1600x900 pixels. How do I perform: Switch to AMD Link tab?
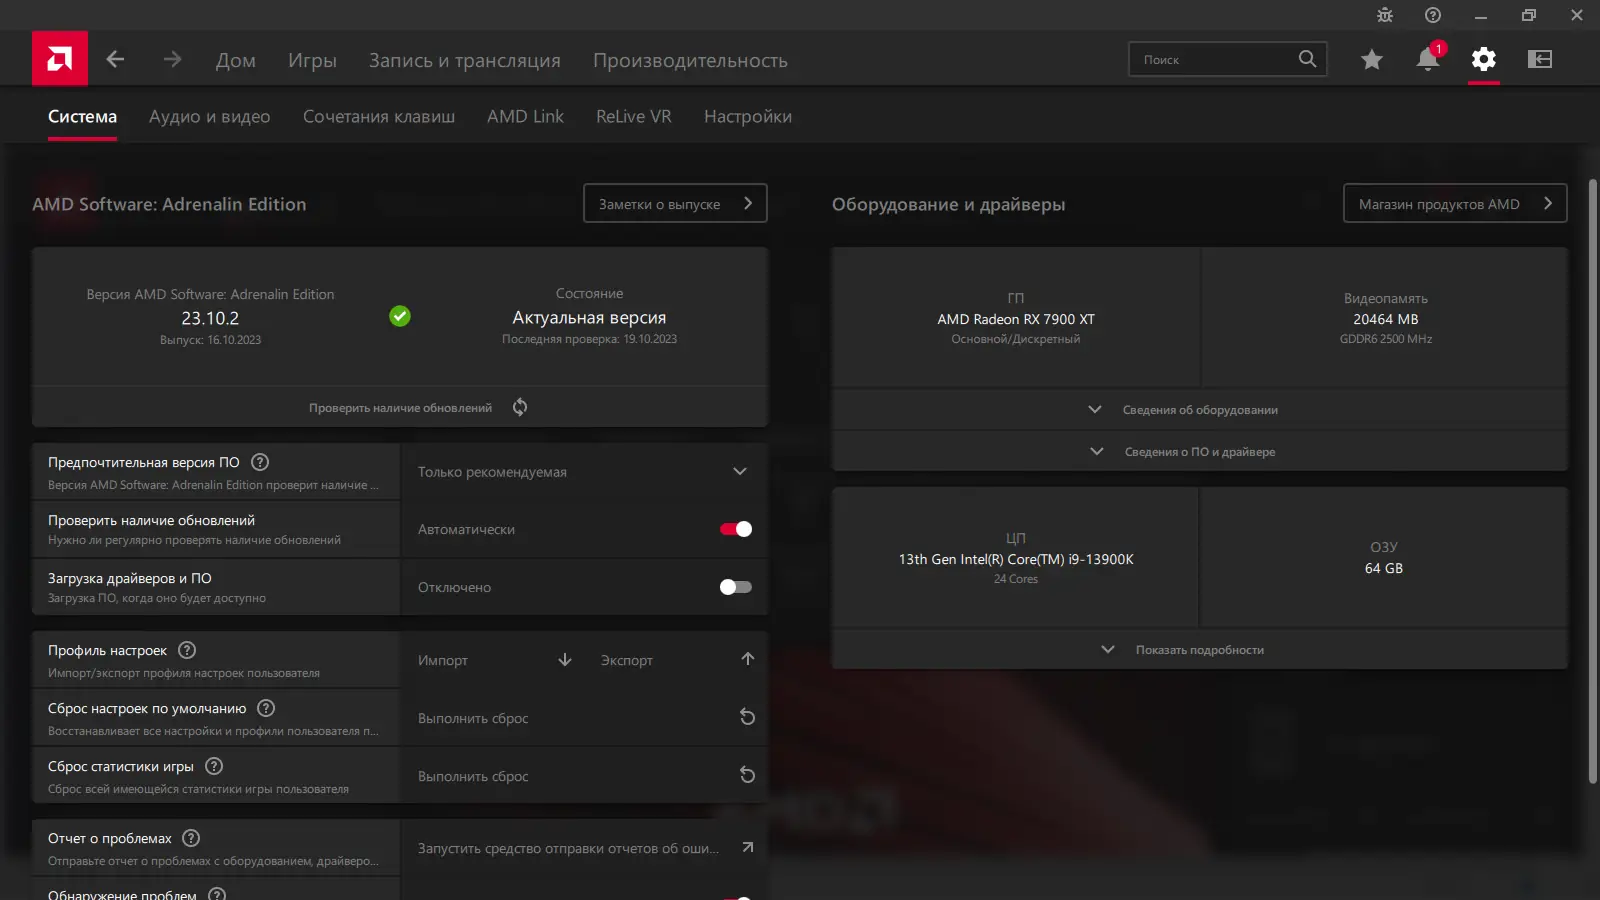click(x=525, y=117)
